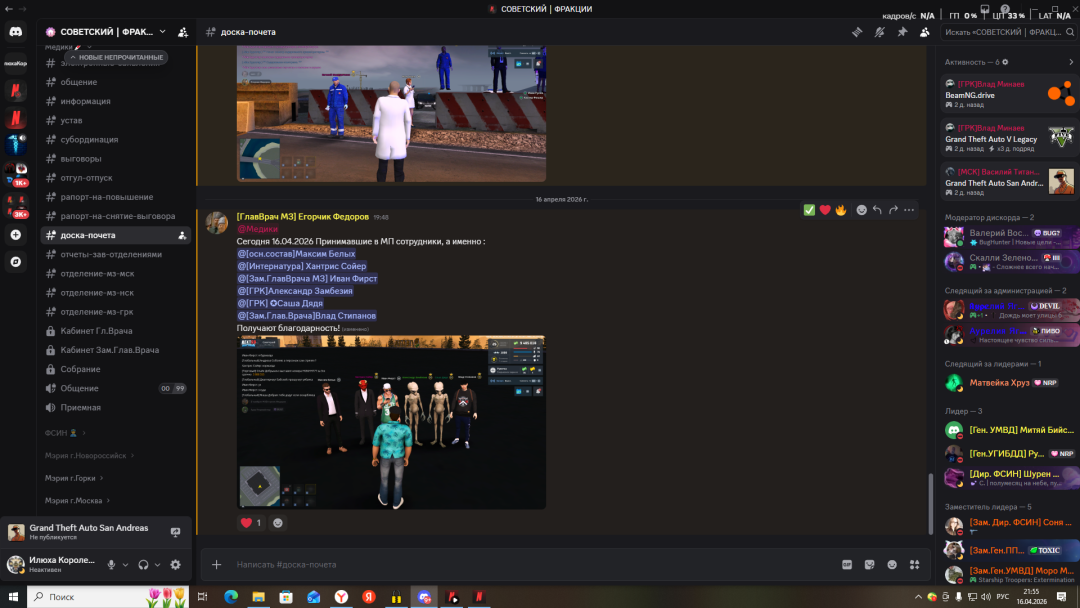Open User Settings gear icon

click(175, 565)
